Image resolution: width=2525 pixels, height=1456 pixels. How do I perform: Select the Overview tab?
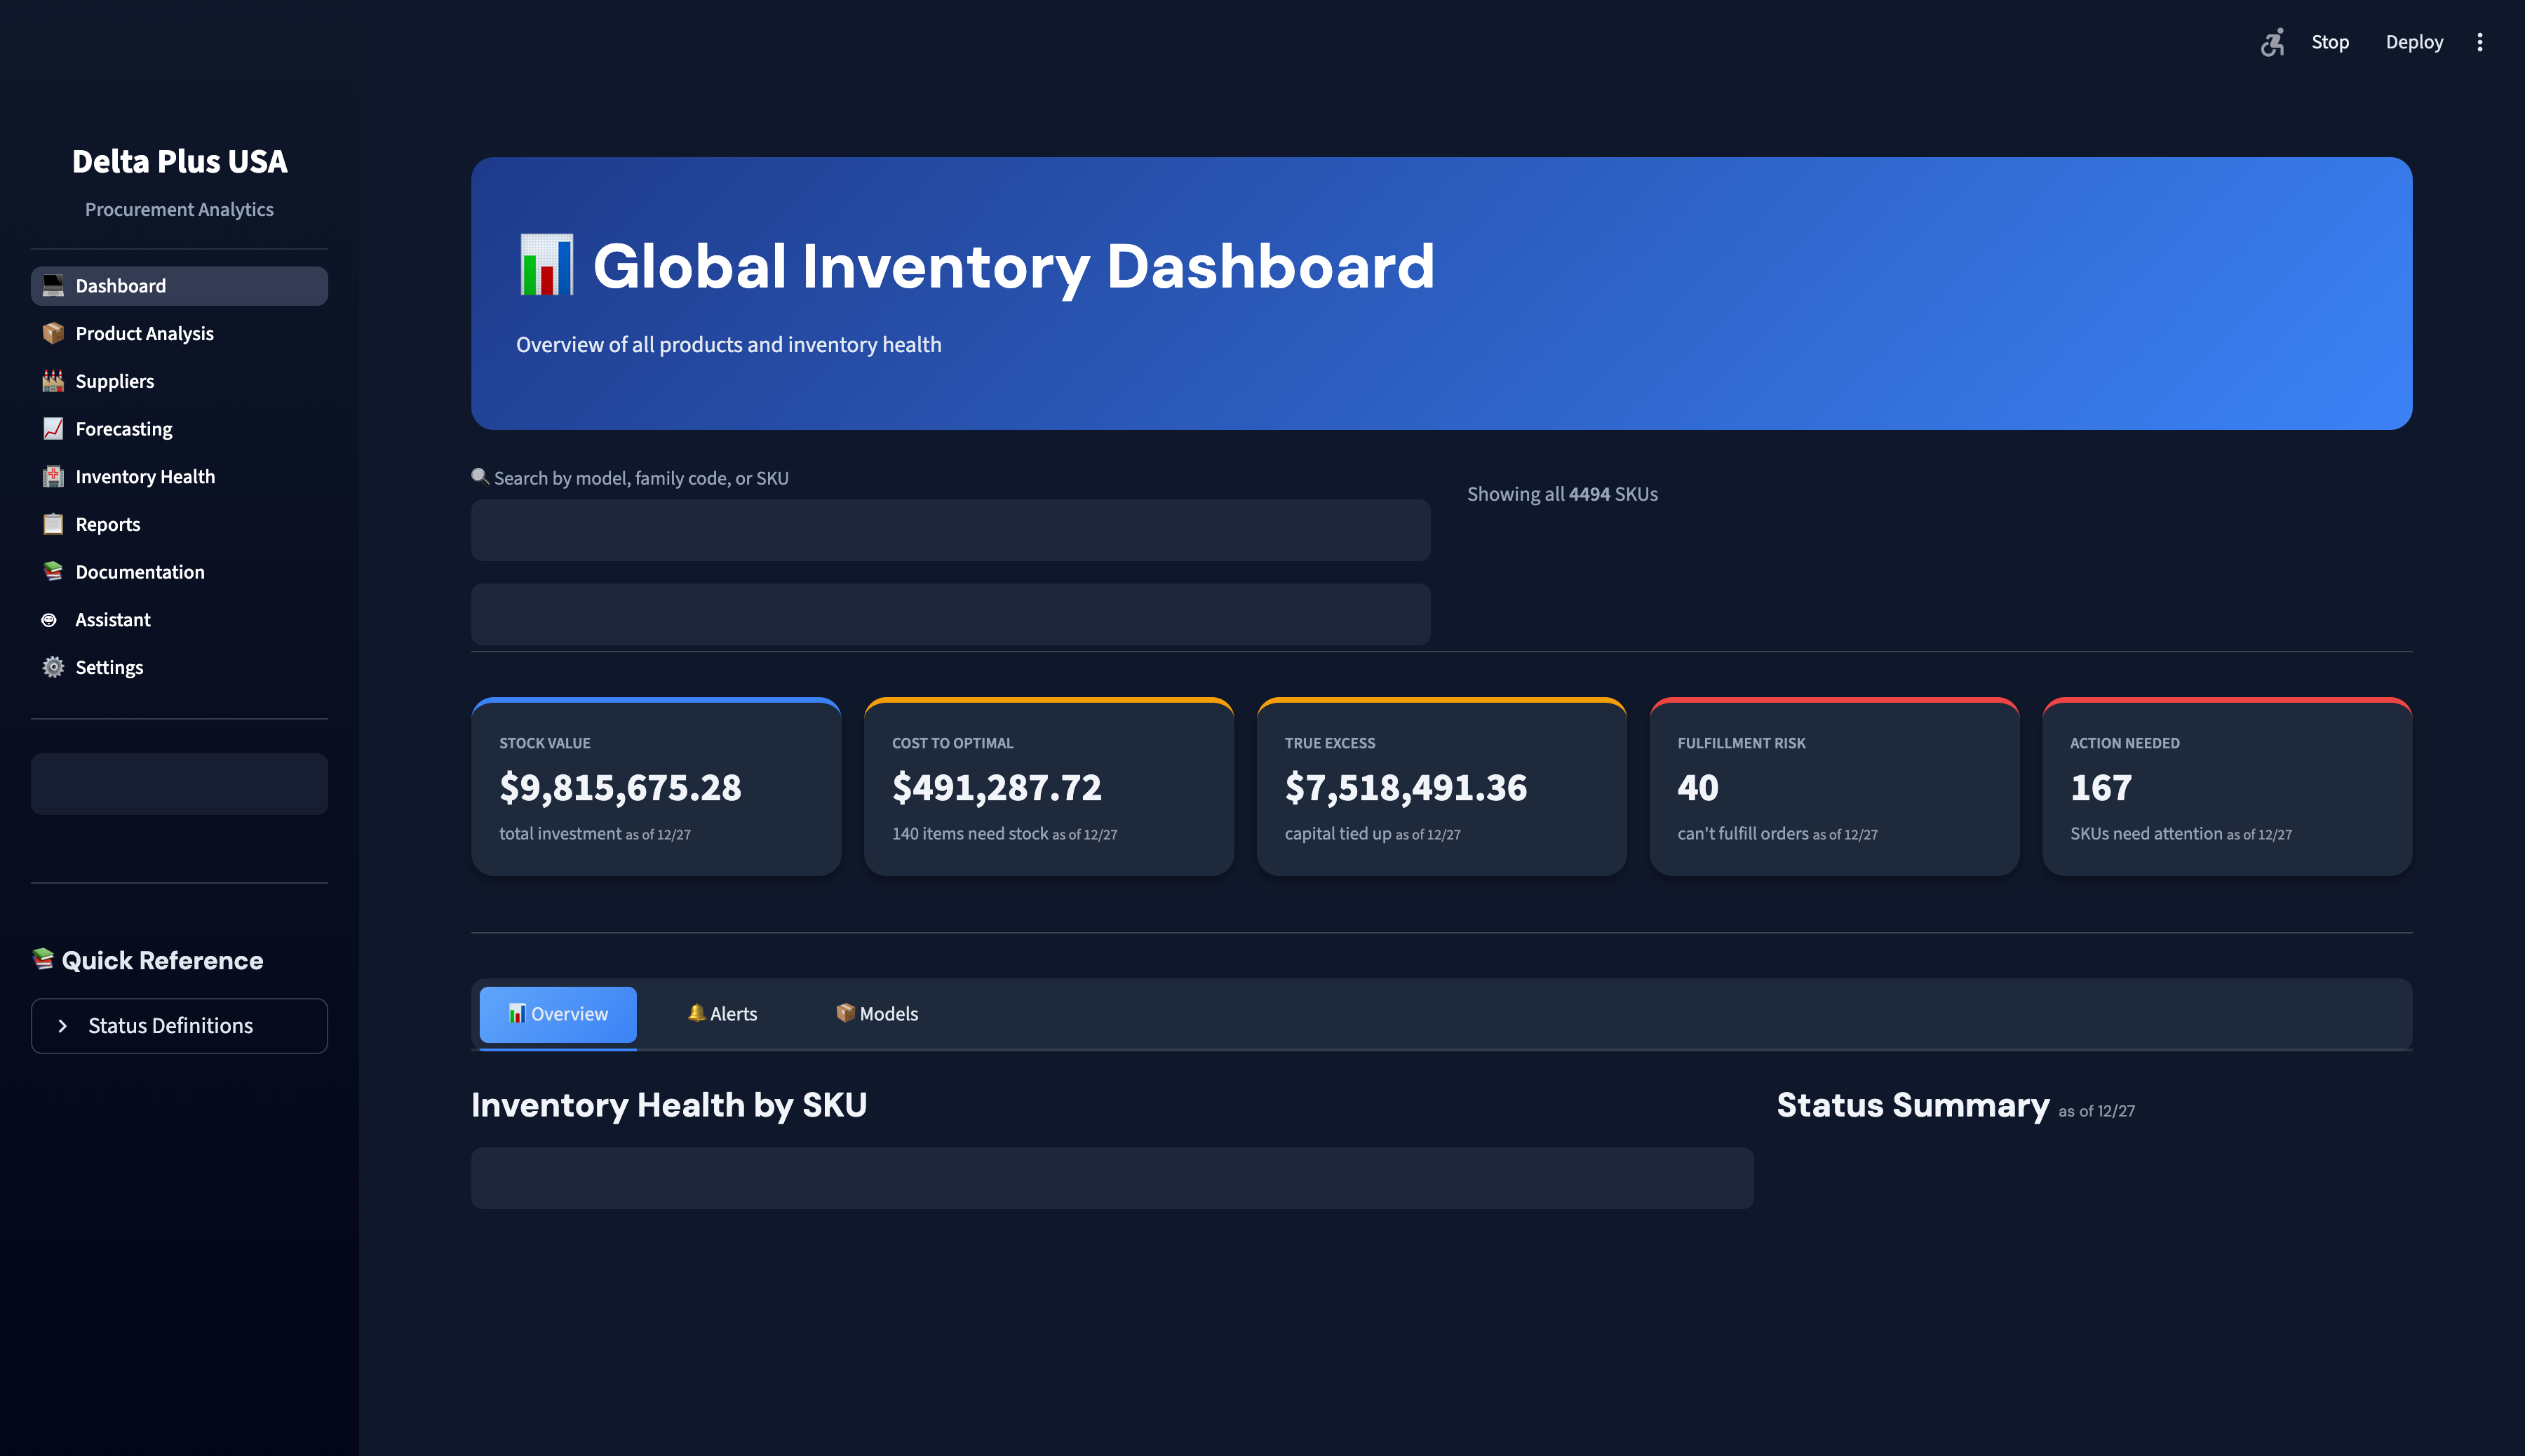557,1013
